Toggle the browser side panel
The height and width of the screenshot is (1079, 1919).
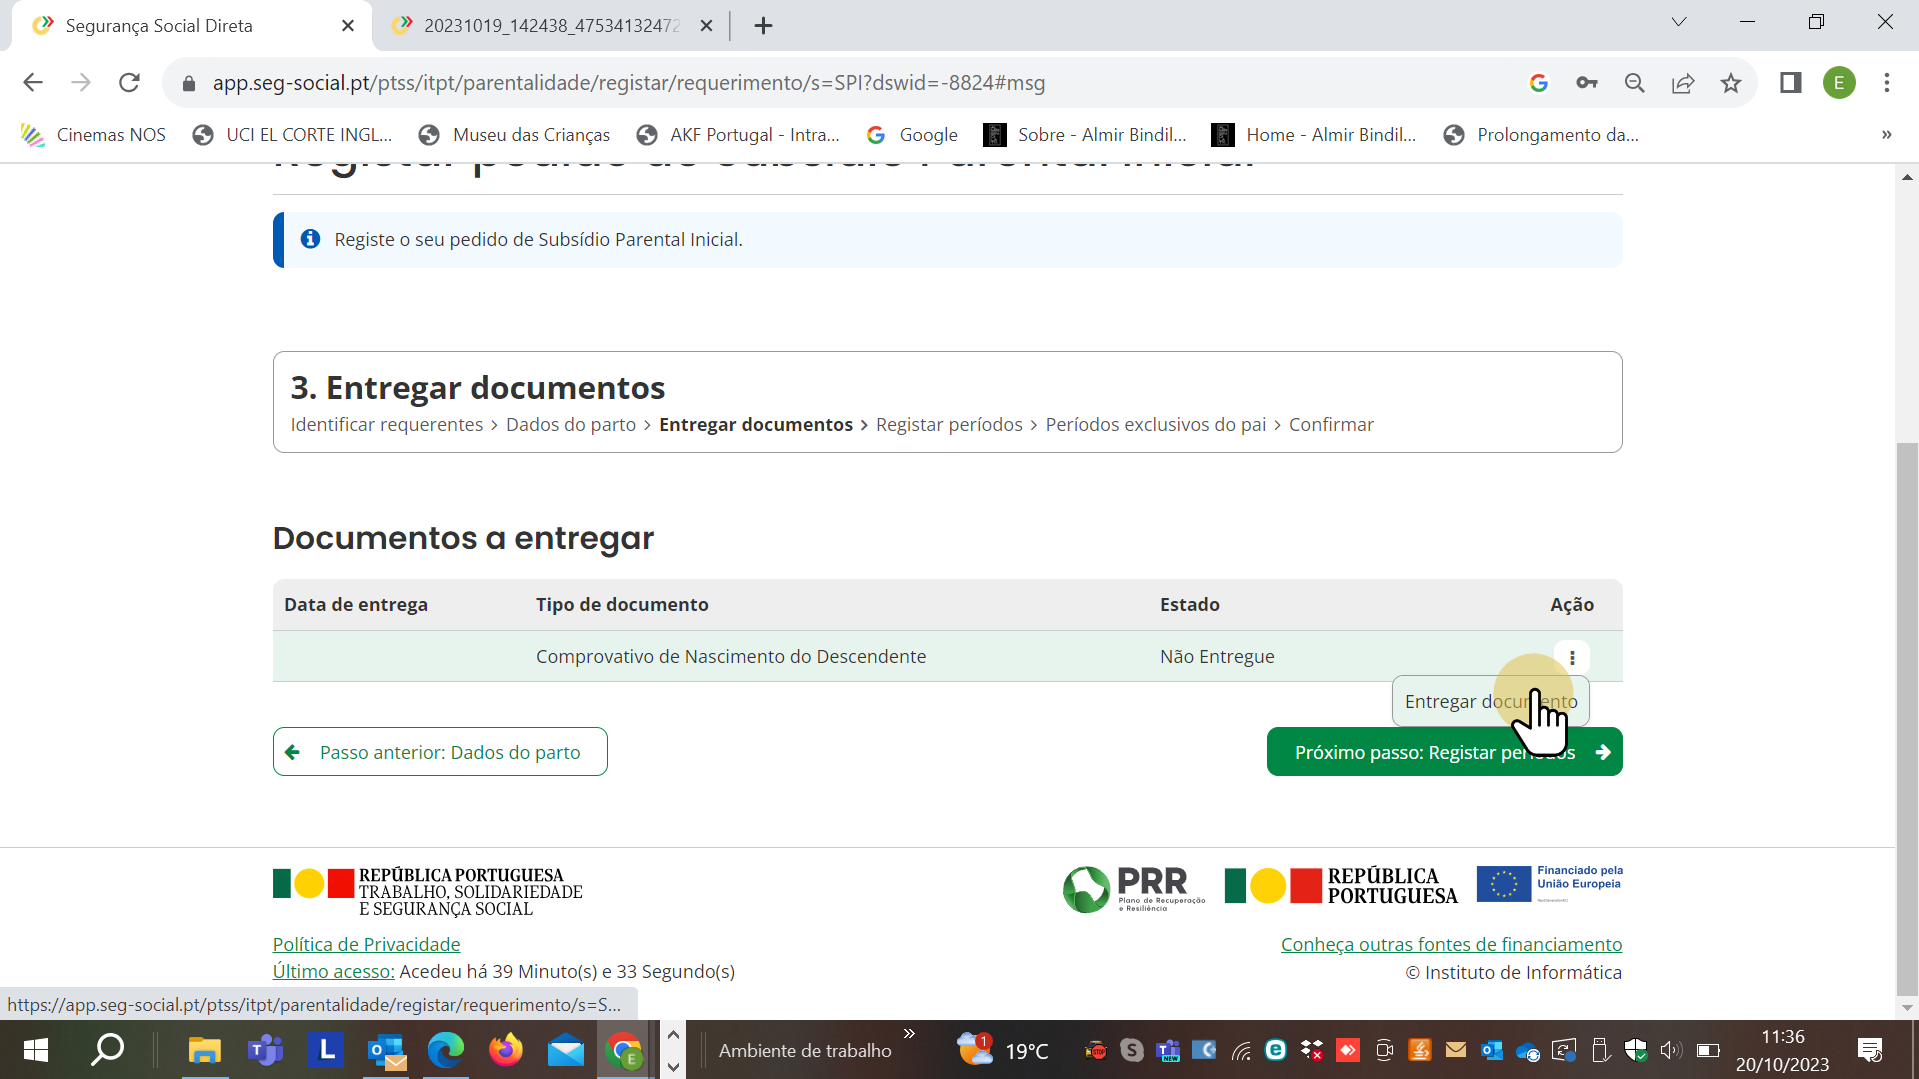click(x=1790, y=83)
